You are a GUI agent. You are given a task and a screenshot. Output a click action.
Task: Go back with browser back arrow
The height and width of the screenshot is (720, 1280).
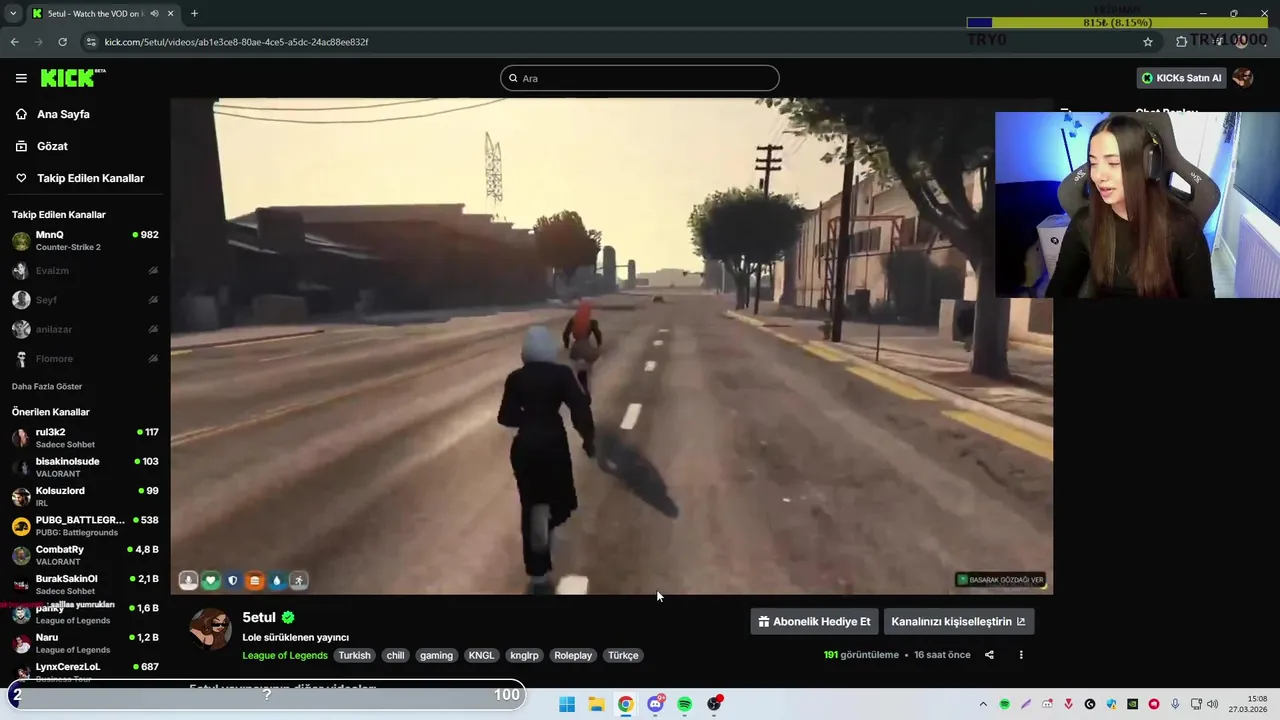point(14,42)
